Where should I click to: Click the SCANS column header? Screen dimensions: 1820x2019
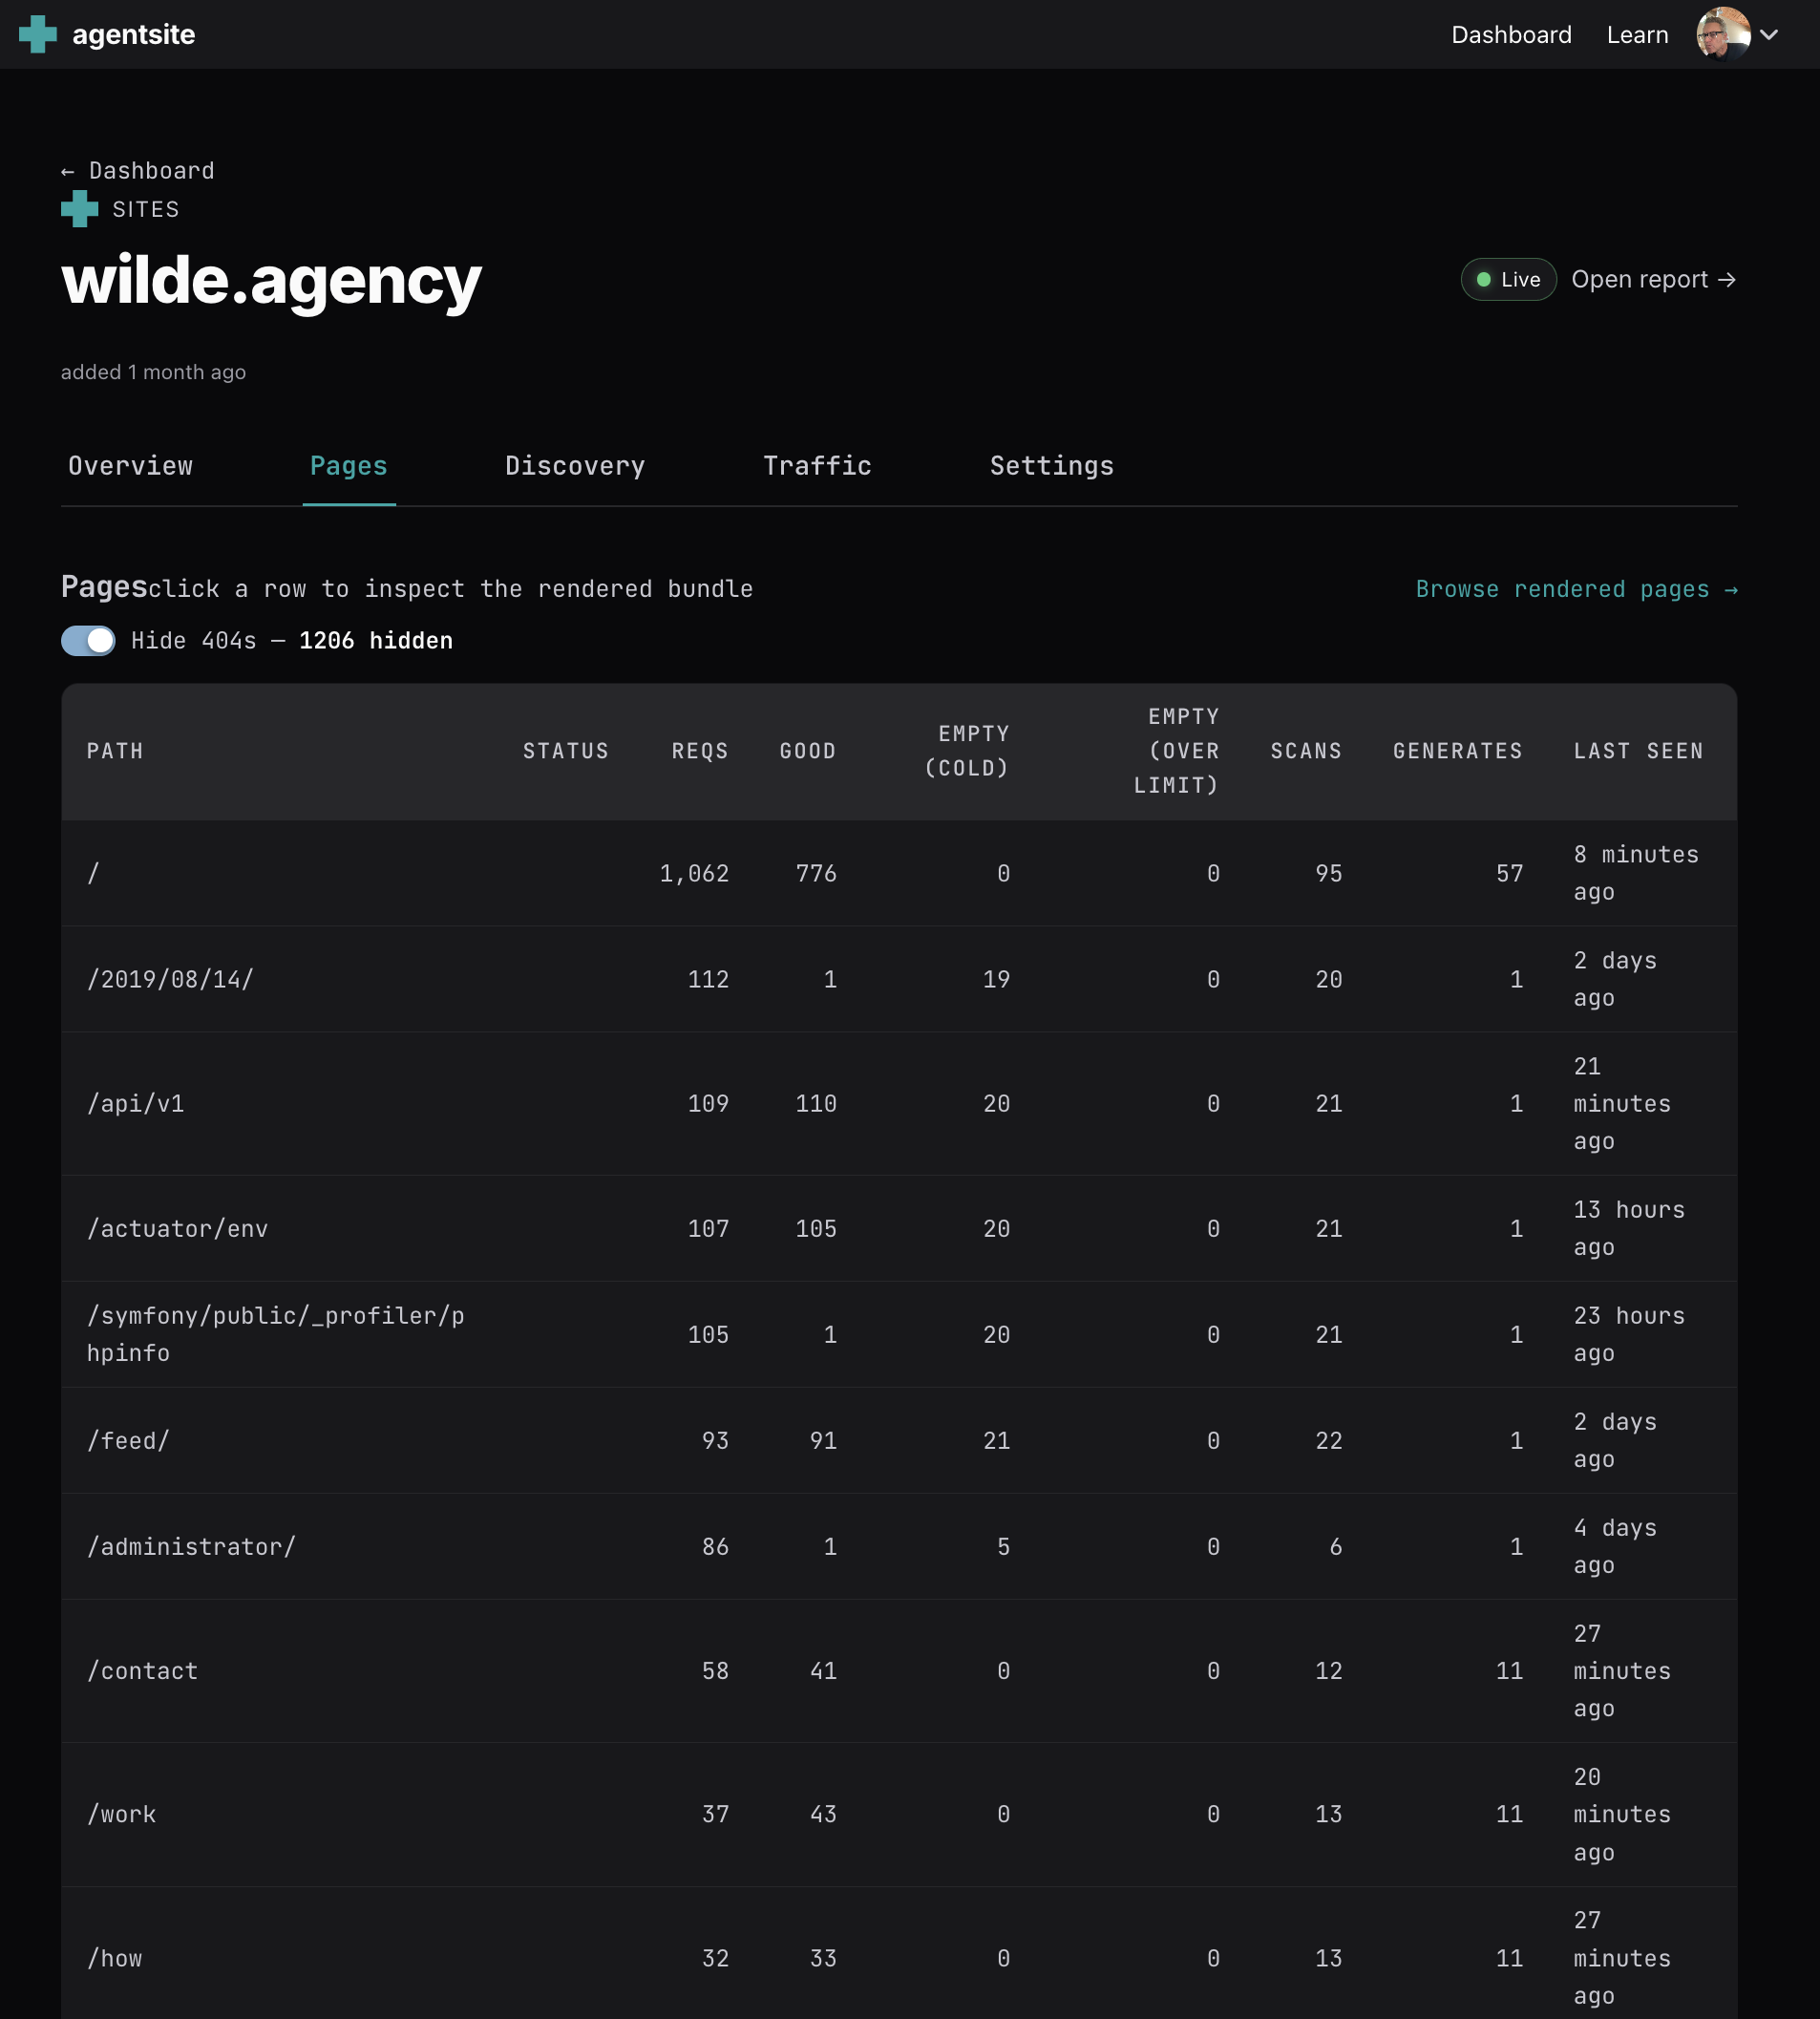1306,751
